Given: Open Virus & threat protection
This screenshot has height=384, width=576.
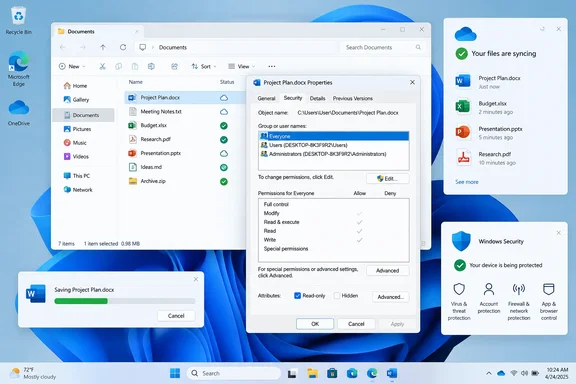Looking at the screenshot, I should click(x=459, y=301).
